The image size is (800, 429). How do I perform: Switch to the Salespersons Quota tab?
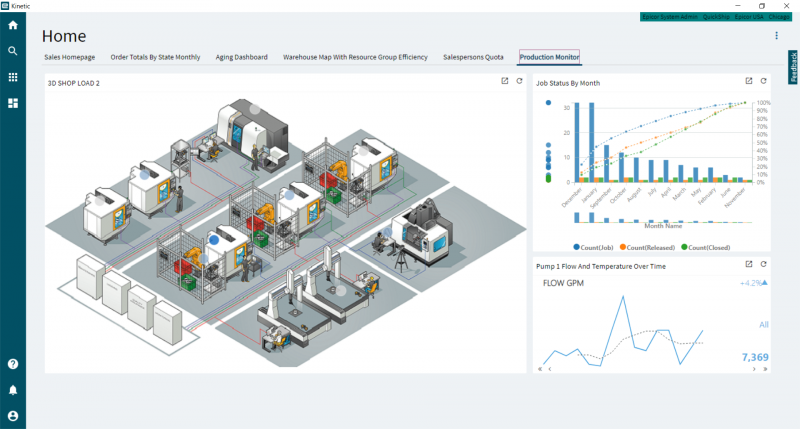473,57
